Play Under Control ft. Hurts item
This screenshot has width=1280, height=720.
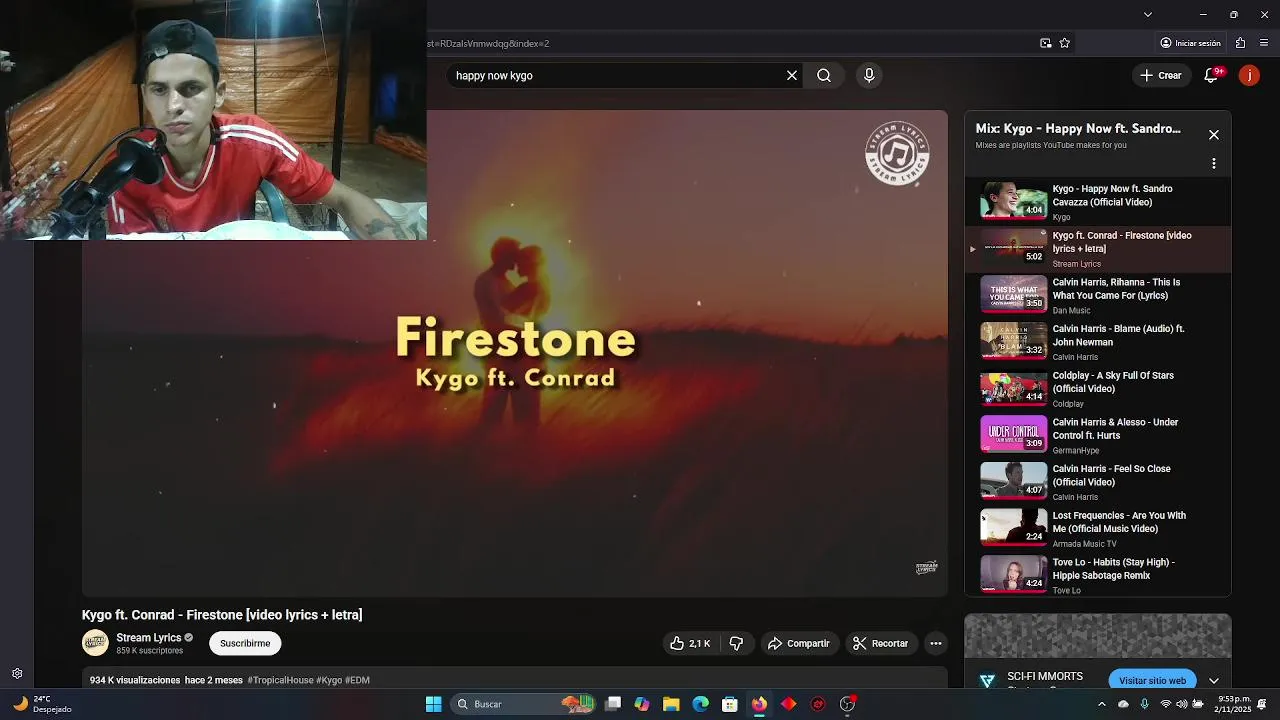click(1097, 435)
